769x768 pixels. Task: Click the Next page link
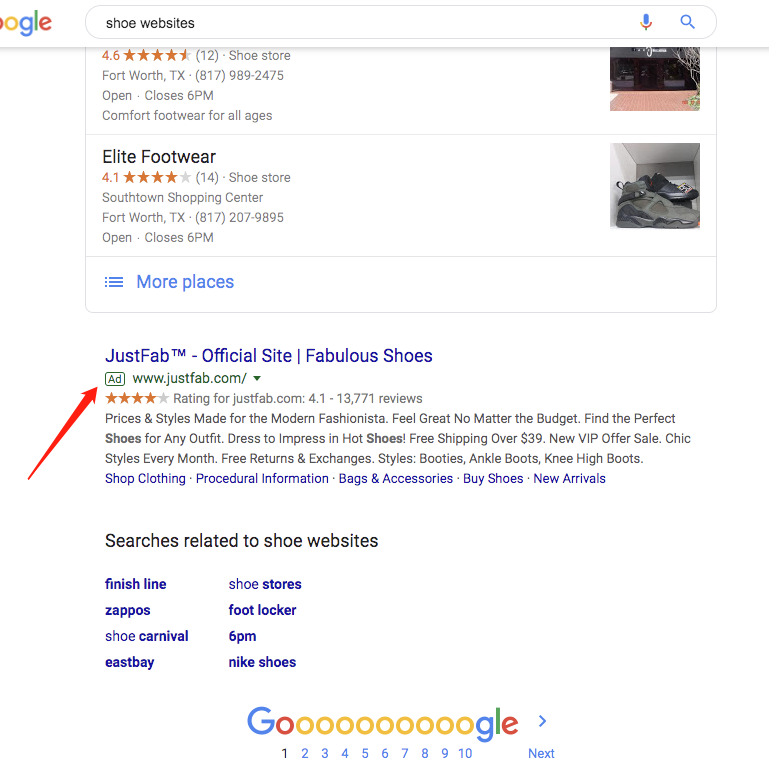click(x=541, y=753)
